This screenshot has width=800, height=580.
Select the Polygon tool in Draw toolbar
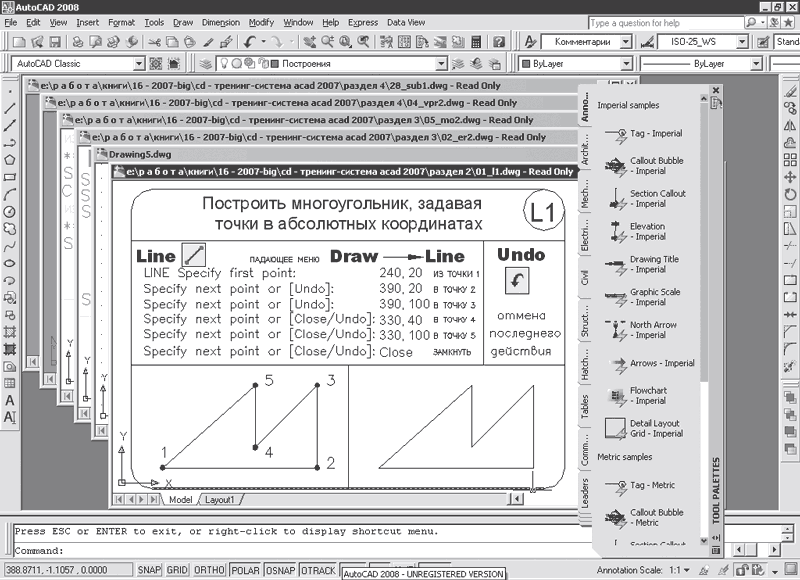pyautogui.click(x=10, y=159)
